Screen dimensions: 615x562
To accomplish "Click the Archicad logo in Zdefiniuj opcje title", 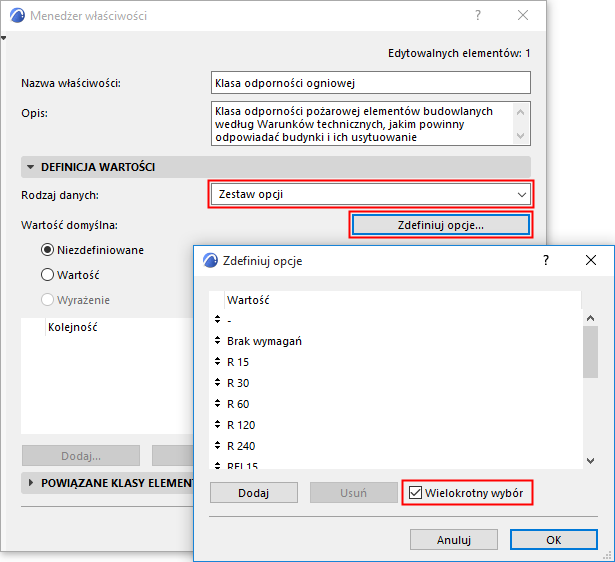I will tap(210, 260).
